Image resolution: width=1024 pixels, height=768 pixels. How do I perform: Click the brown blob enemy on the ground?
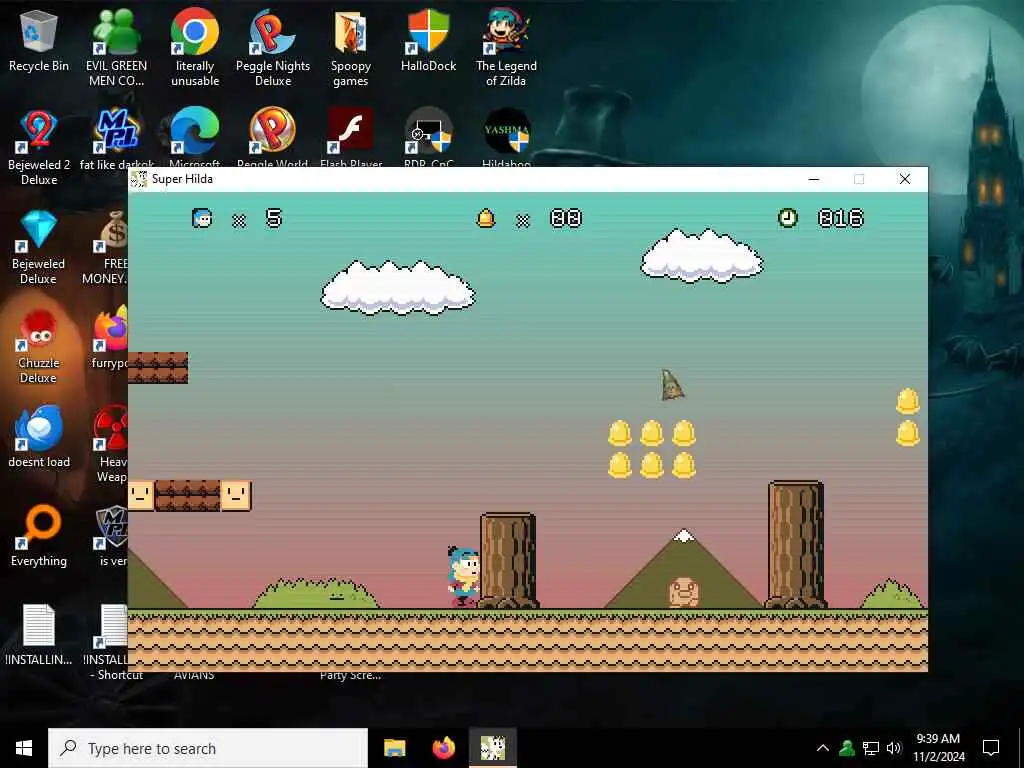[x=684, y=592]
